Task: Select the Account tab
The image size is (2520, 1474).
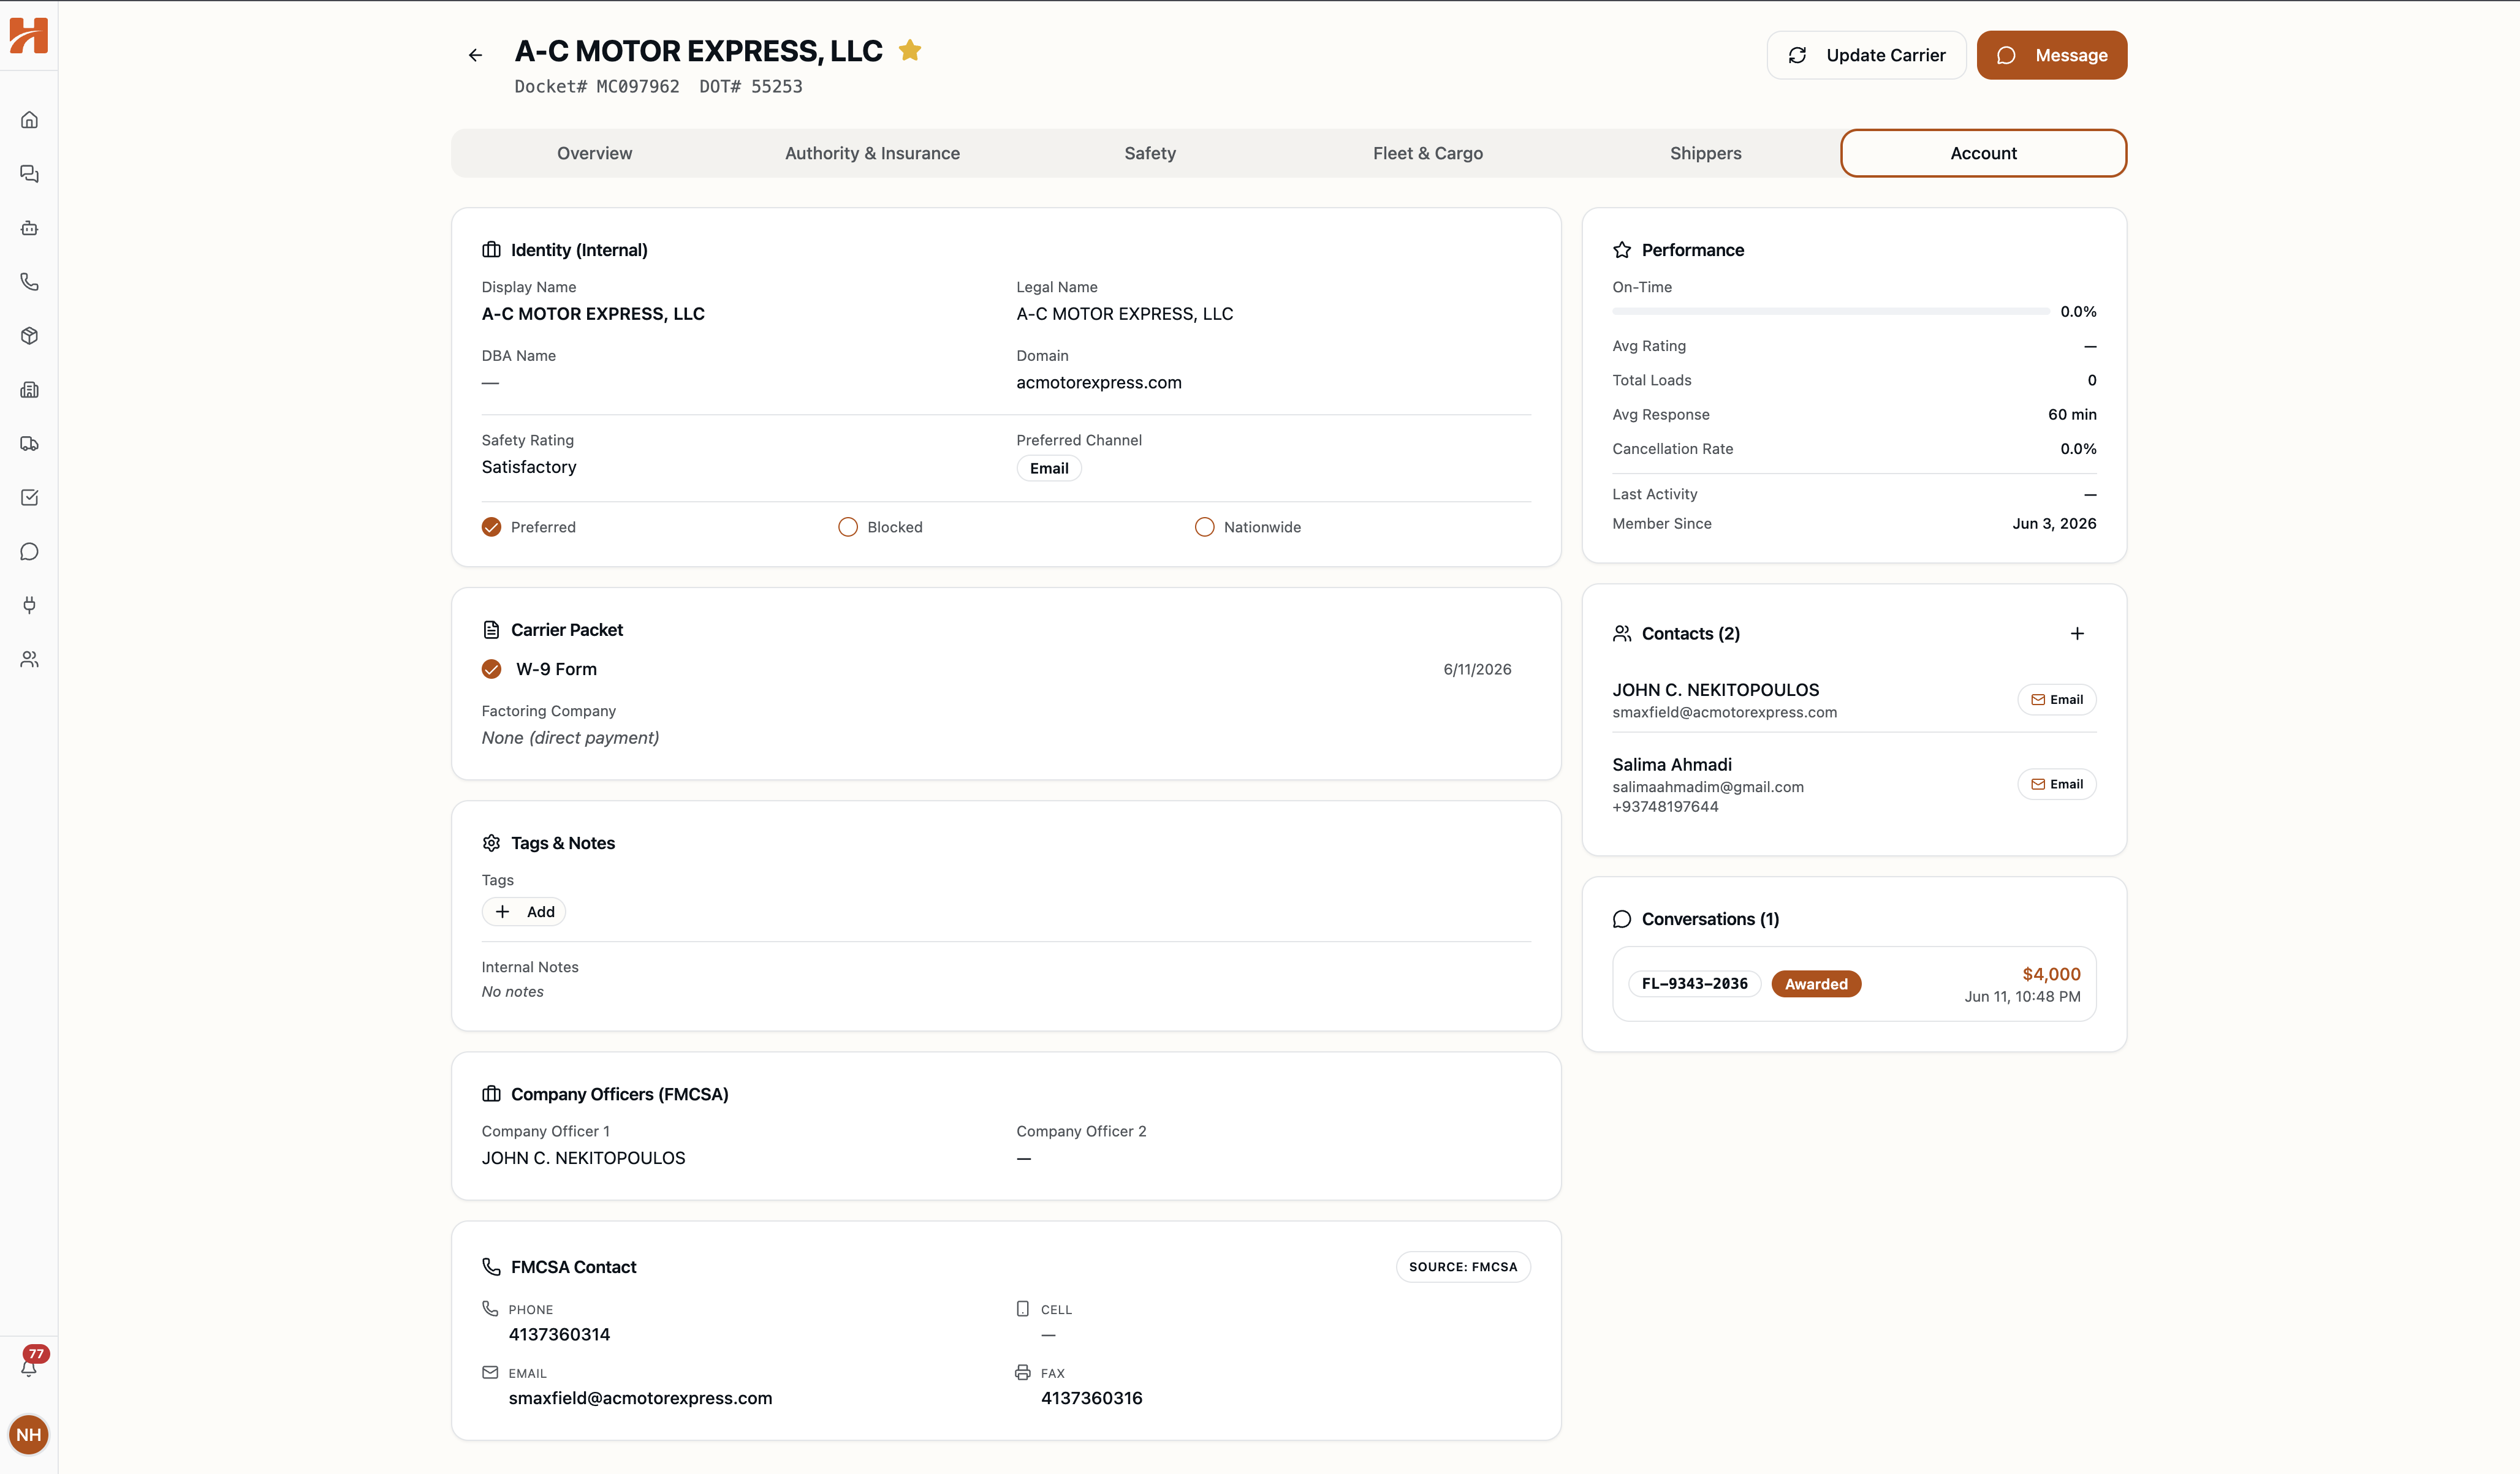Action: 1984,153
